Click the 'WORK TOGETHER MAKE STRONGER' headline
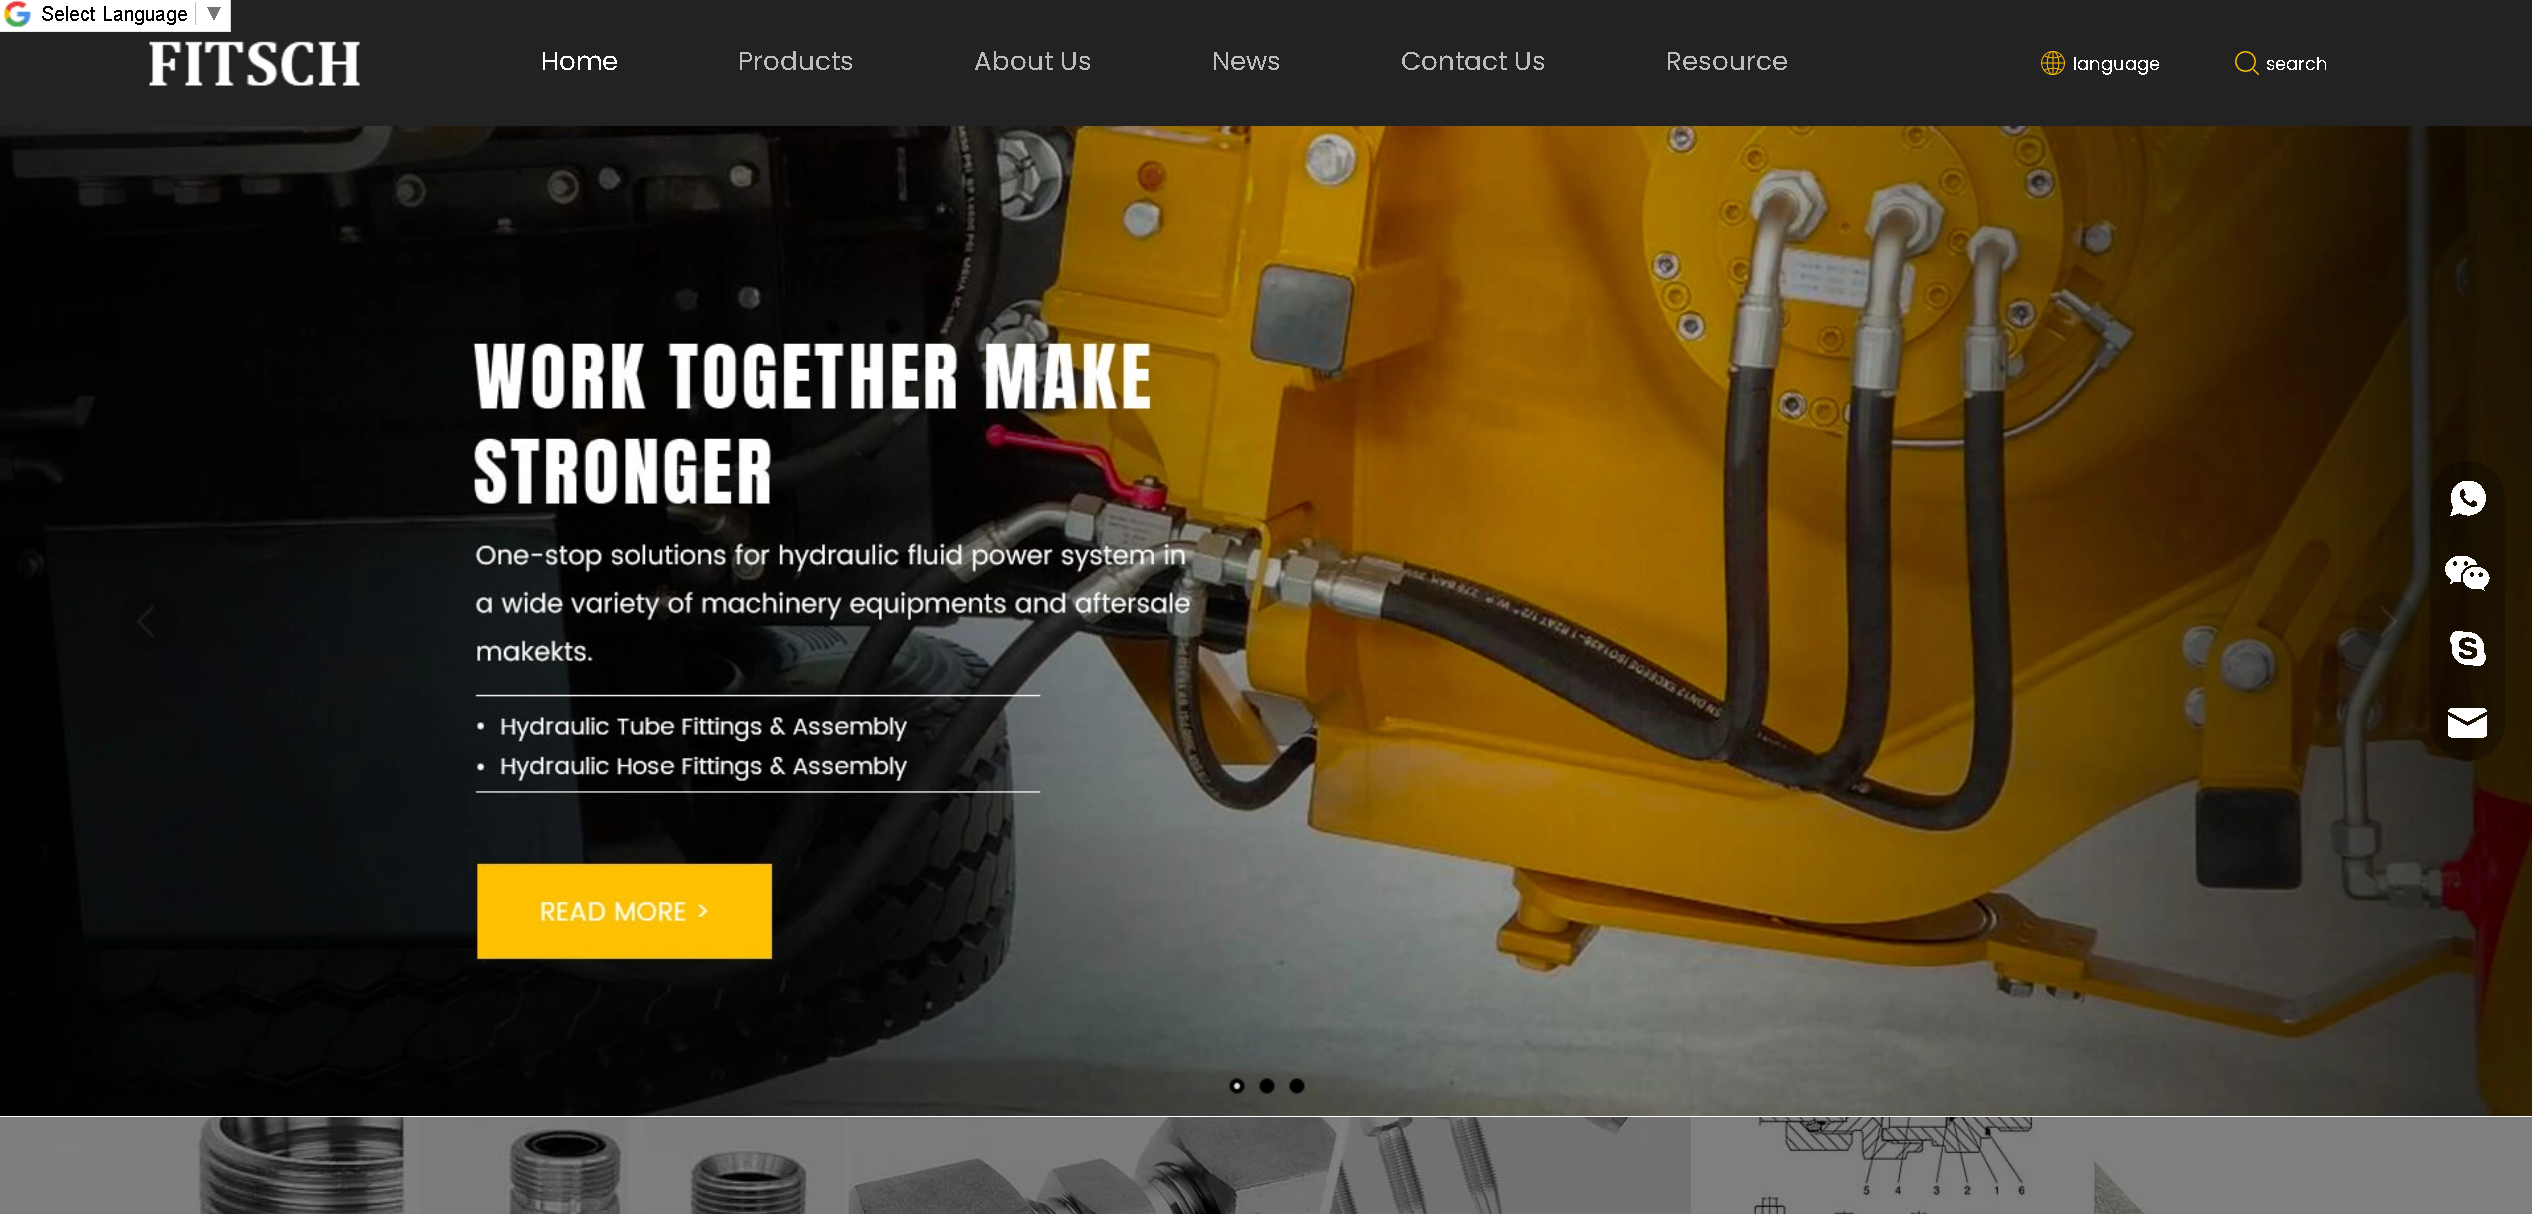Screen dimensions: 2532x1214 [x=812, y=422]
